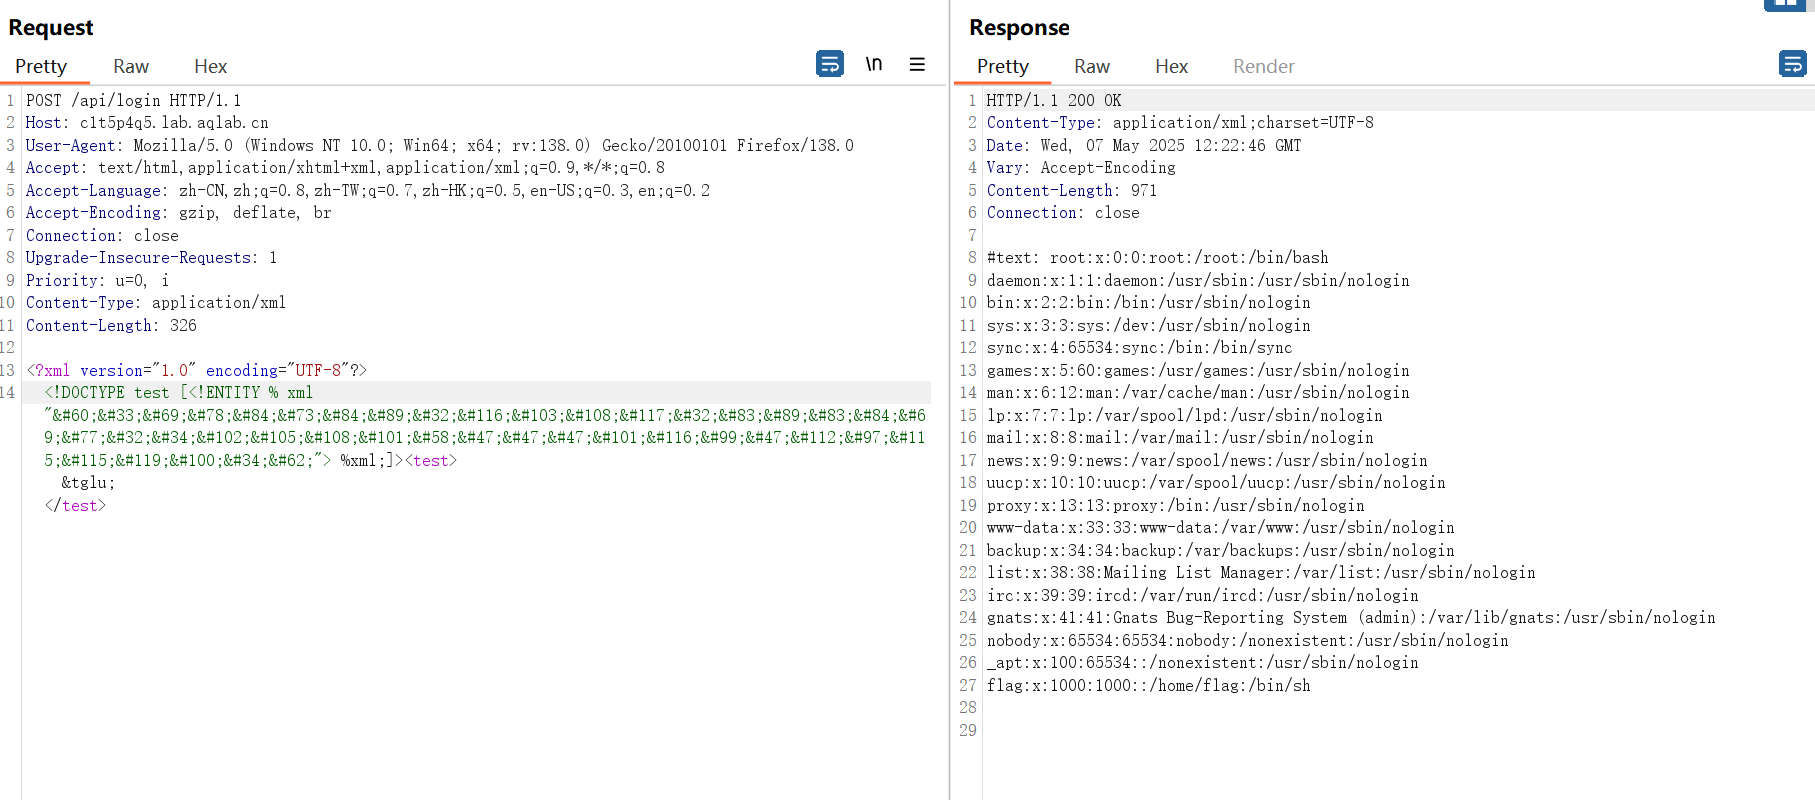Click the 'sys:x:3:3' passwd line

pos(1149,326)
